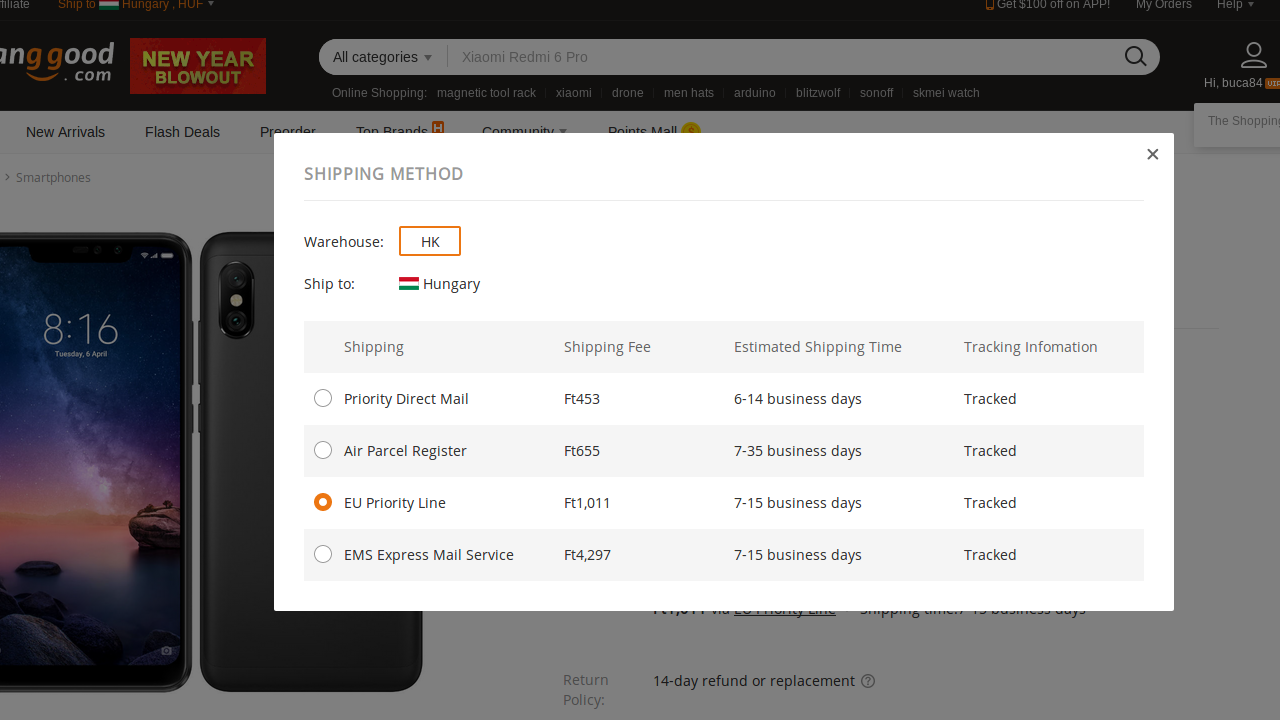Click 6-14 business days cell
Image resolution: width=1280 pixels, height=720 pixels.
[x=798, y=398]
